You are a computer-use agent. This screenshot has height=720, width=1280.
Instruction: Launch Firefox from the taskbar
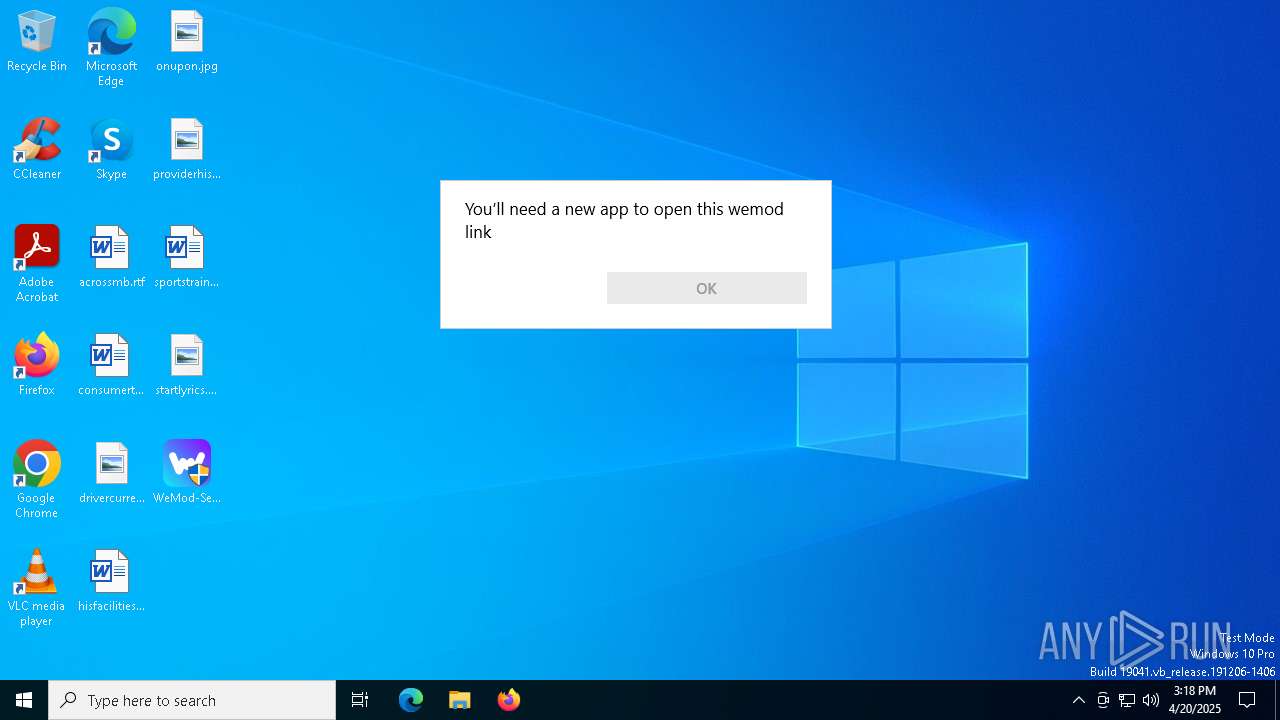click(x=509, y=700)
